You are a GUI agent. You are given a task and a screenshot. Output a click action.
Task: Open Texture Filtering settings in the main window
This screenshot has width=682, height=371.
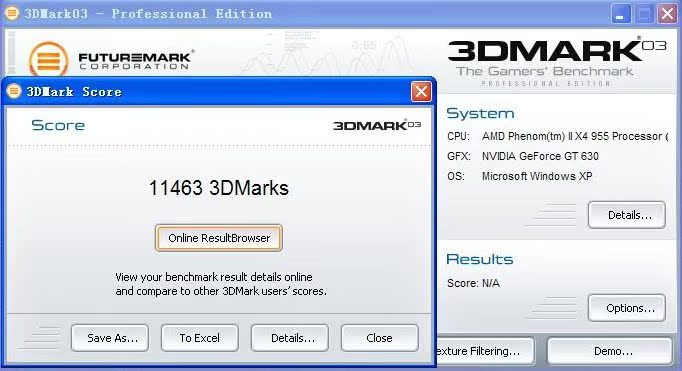click(485, 351)
